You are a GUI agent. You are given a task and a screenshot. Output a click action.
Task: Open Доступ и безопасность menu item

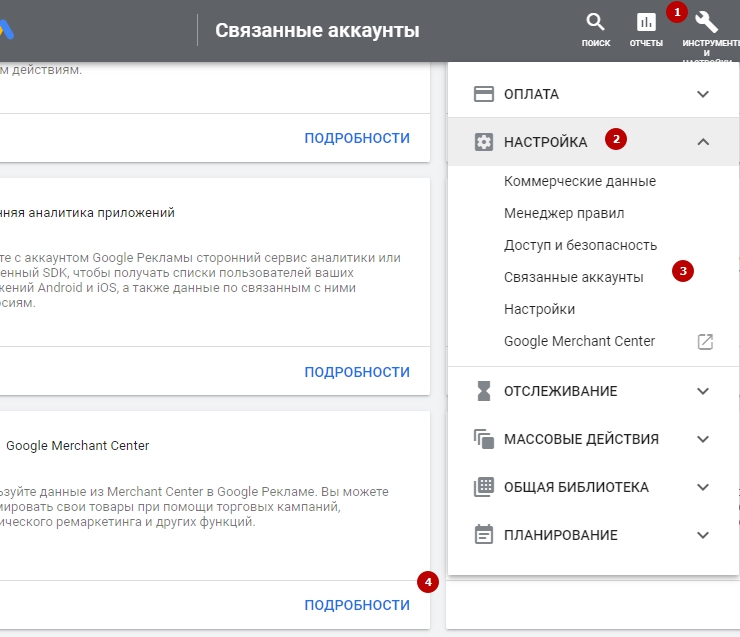pyautogui.click(x=580, y=245)
